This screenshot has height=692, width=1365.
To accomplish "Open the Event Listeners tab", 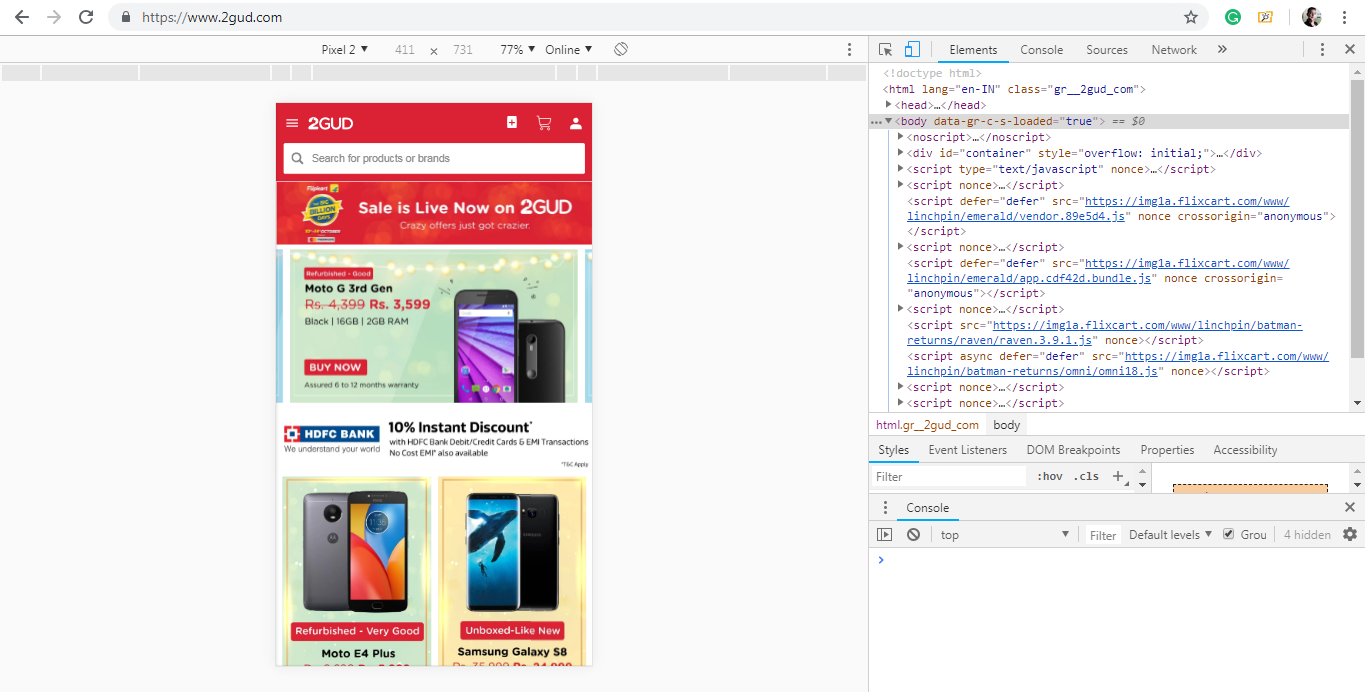I will pos(968,450).
